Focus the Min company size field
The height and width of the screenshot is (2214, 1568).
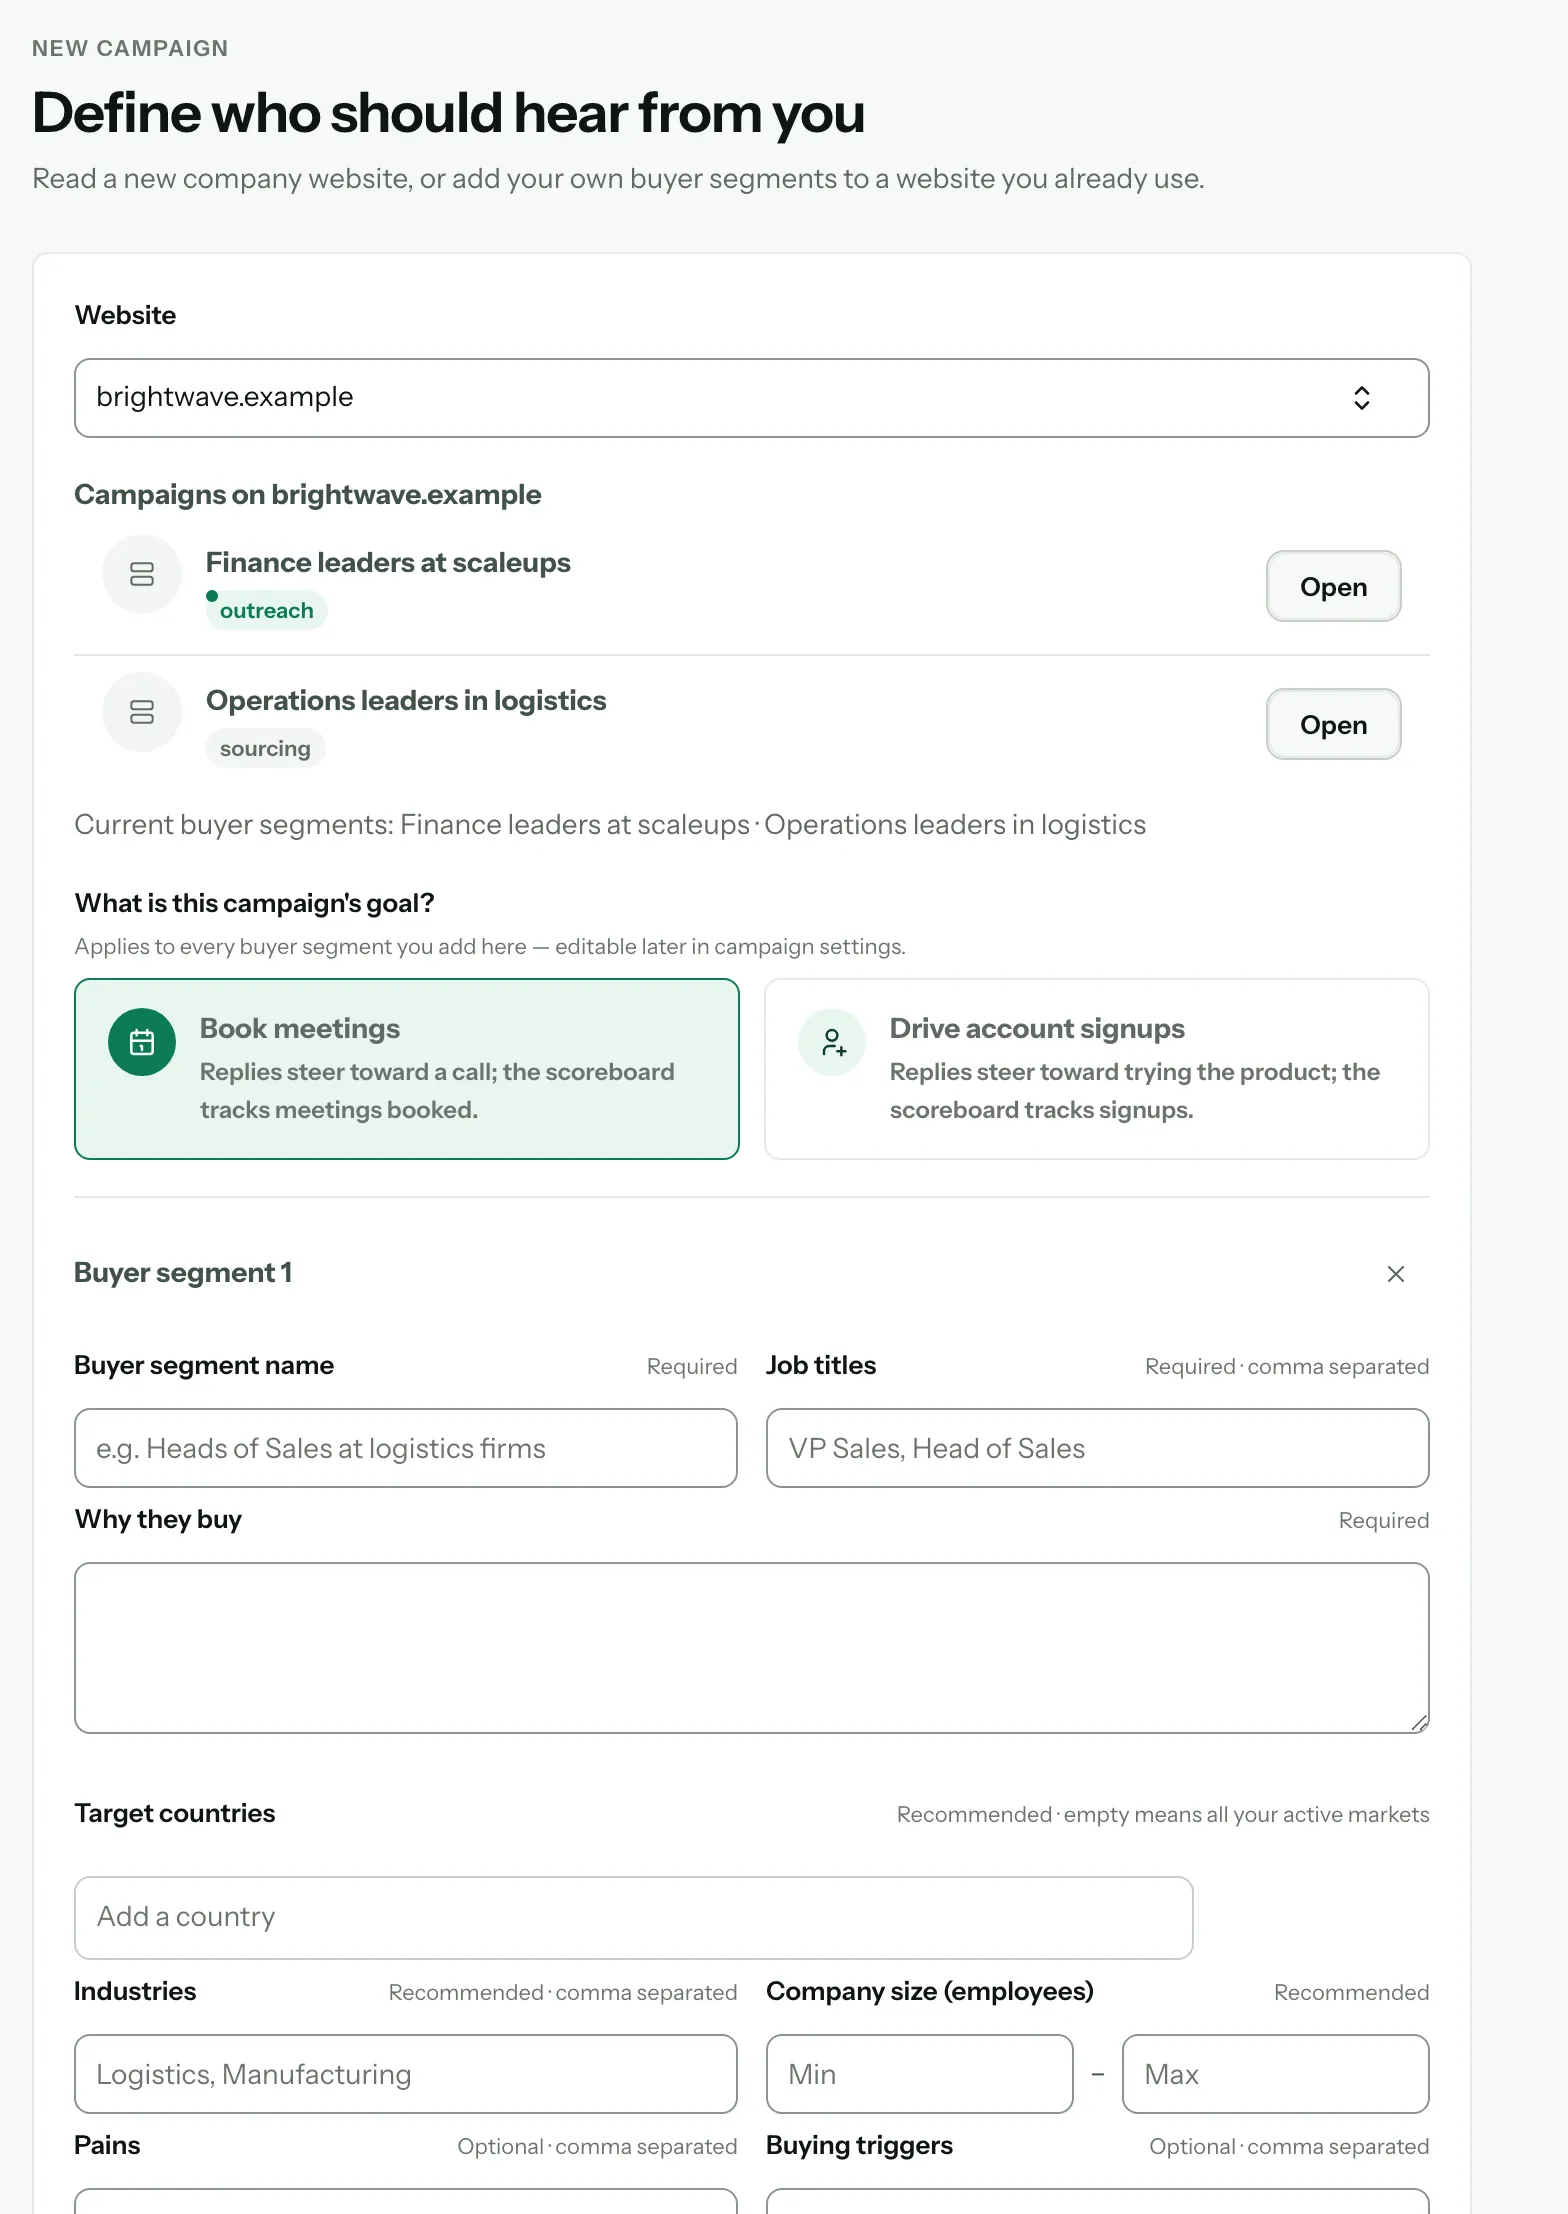tap(920, 2074)
